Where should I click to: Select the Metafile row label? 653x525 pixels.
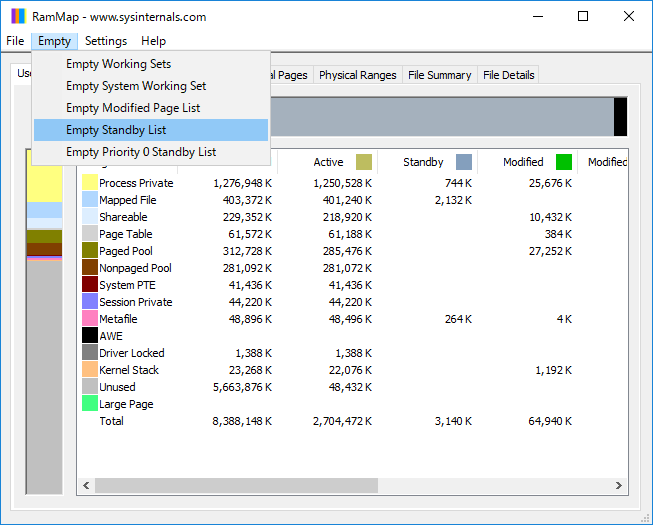(x=118, y=319)
